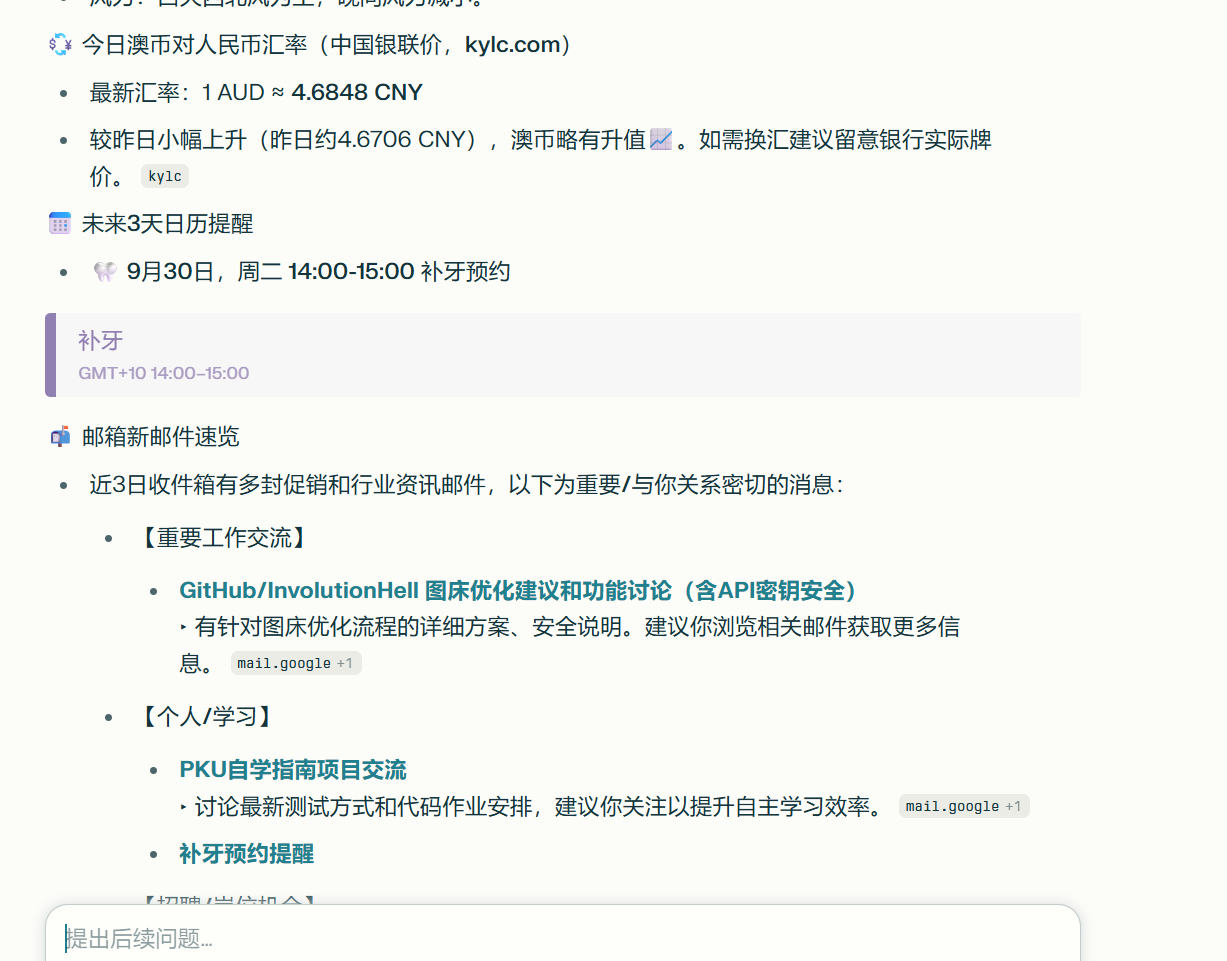Open the PKU自学指南项目交流 link
Image resolution: width=1227 pixels, height=961 pixels.
(293, 769)
